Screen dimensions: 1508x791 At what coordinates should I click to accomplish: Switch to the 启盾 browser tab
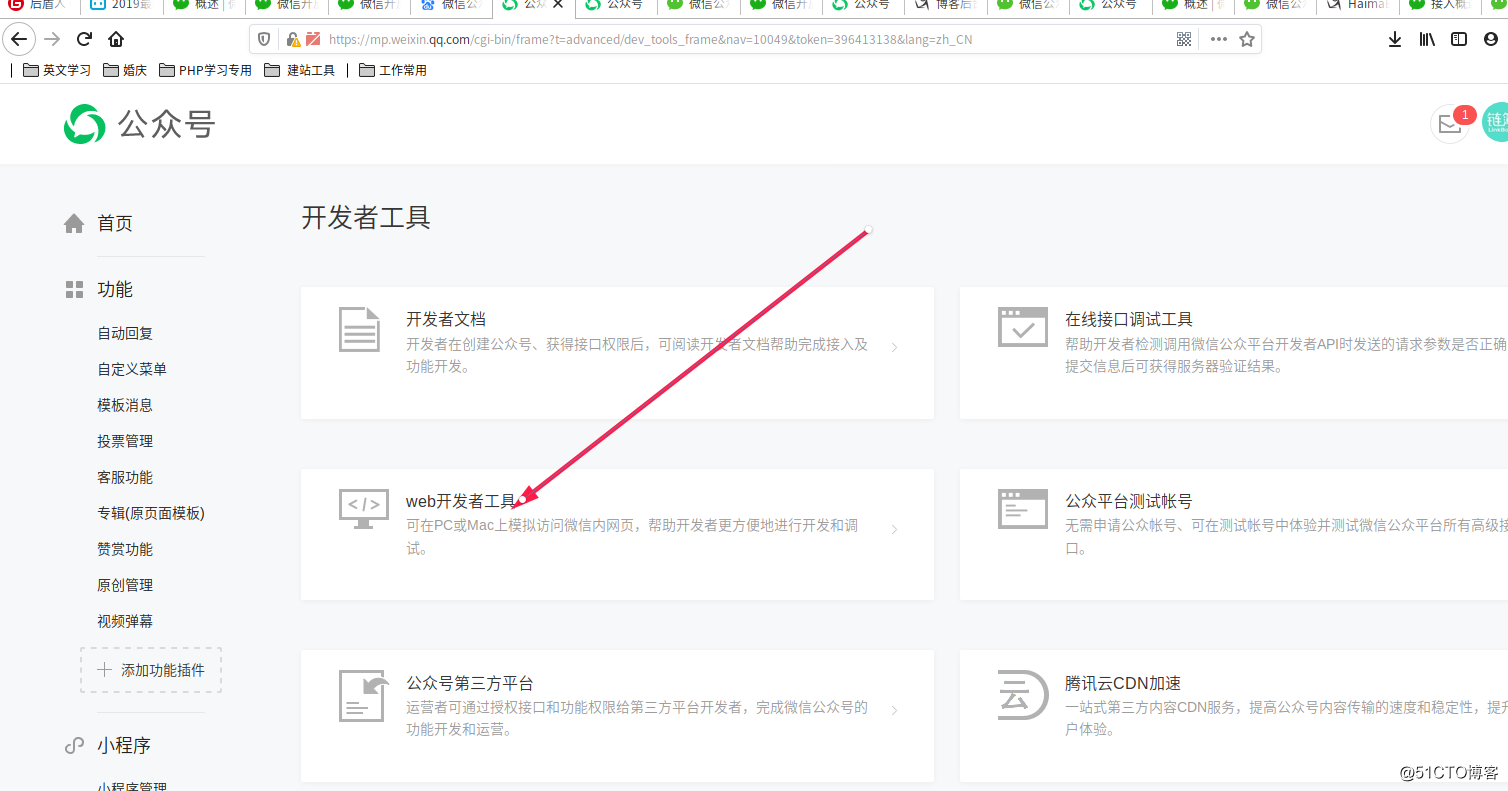click(38, 5)
